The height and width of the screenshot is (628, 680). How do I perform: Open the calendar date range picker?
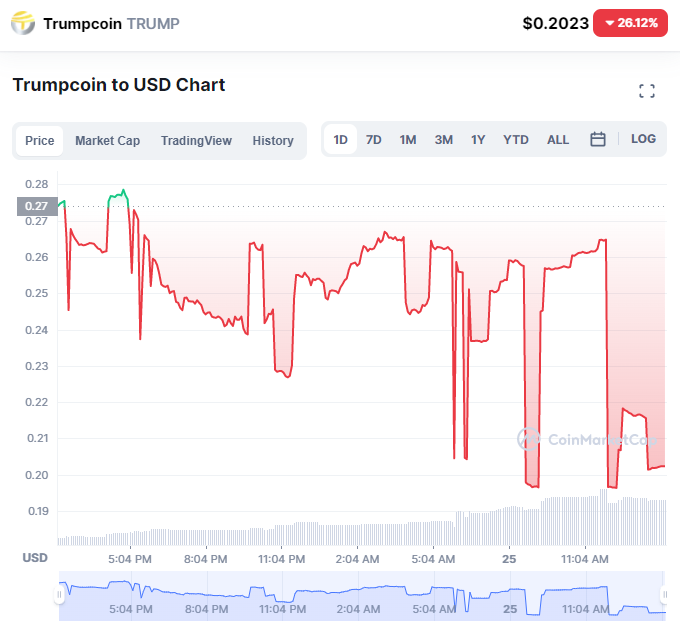(598, 139)
